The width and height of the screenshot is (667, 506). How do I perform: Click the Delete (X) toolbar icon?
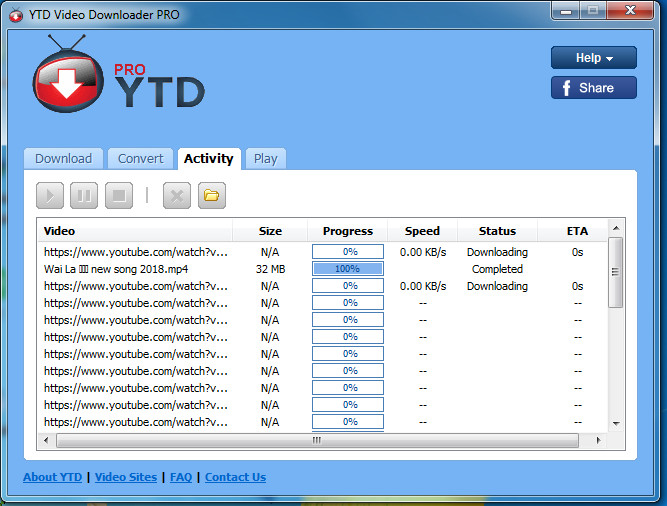[x=177, y=196]
